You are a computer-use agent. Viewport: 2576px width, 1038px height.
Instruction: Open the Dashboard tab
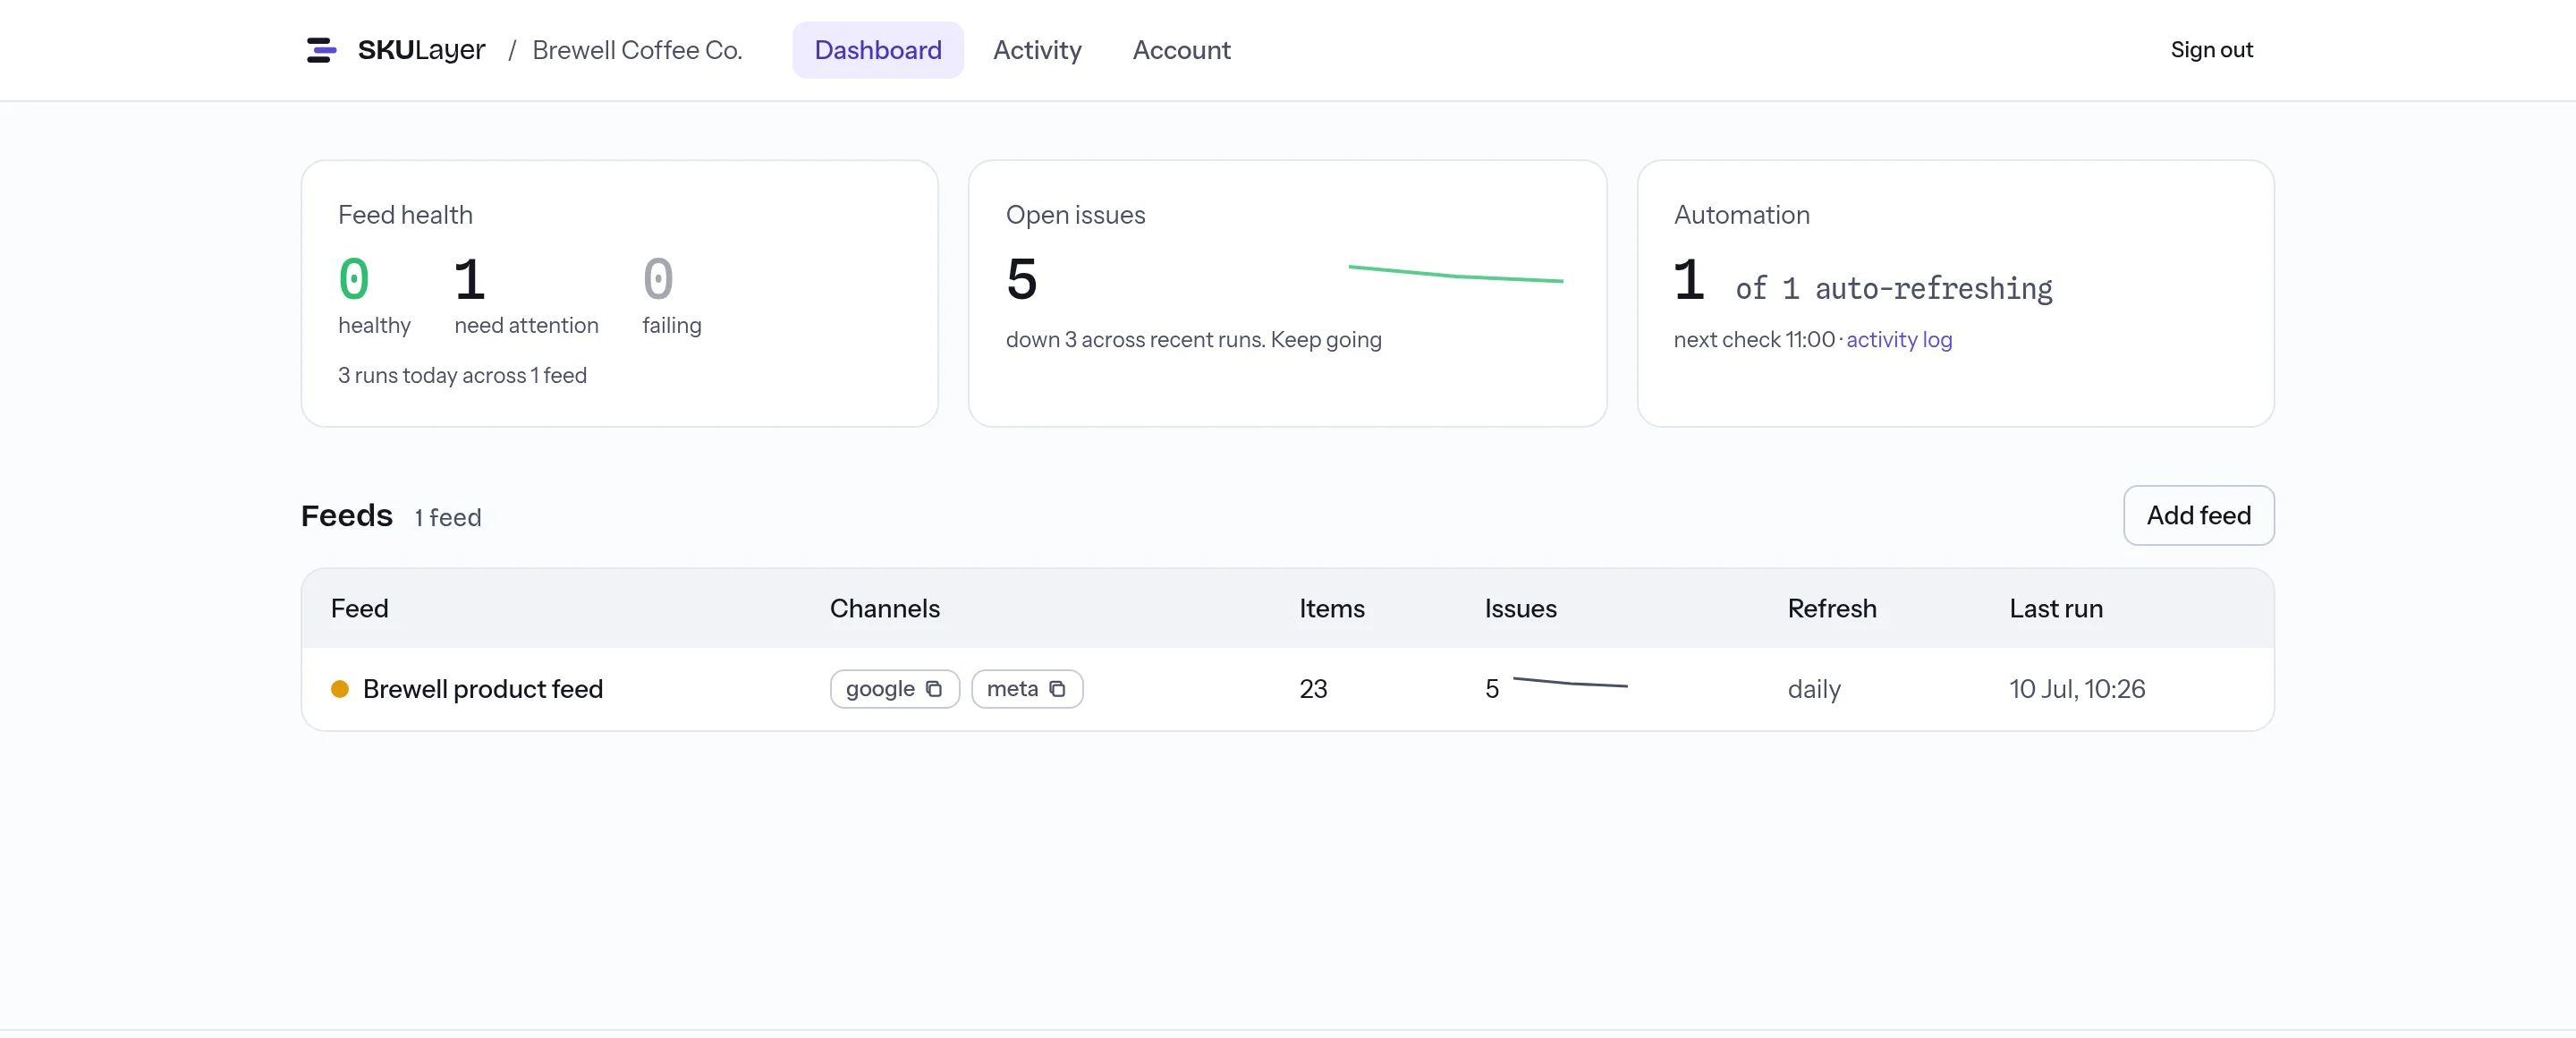pyautogui.click(x=877, y=50)
